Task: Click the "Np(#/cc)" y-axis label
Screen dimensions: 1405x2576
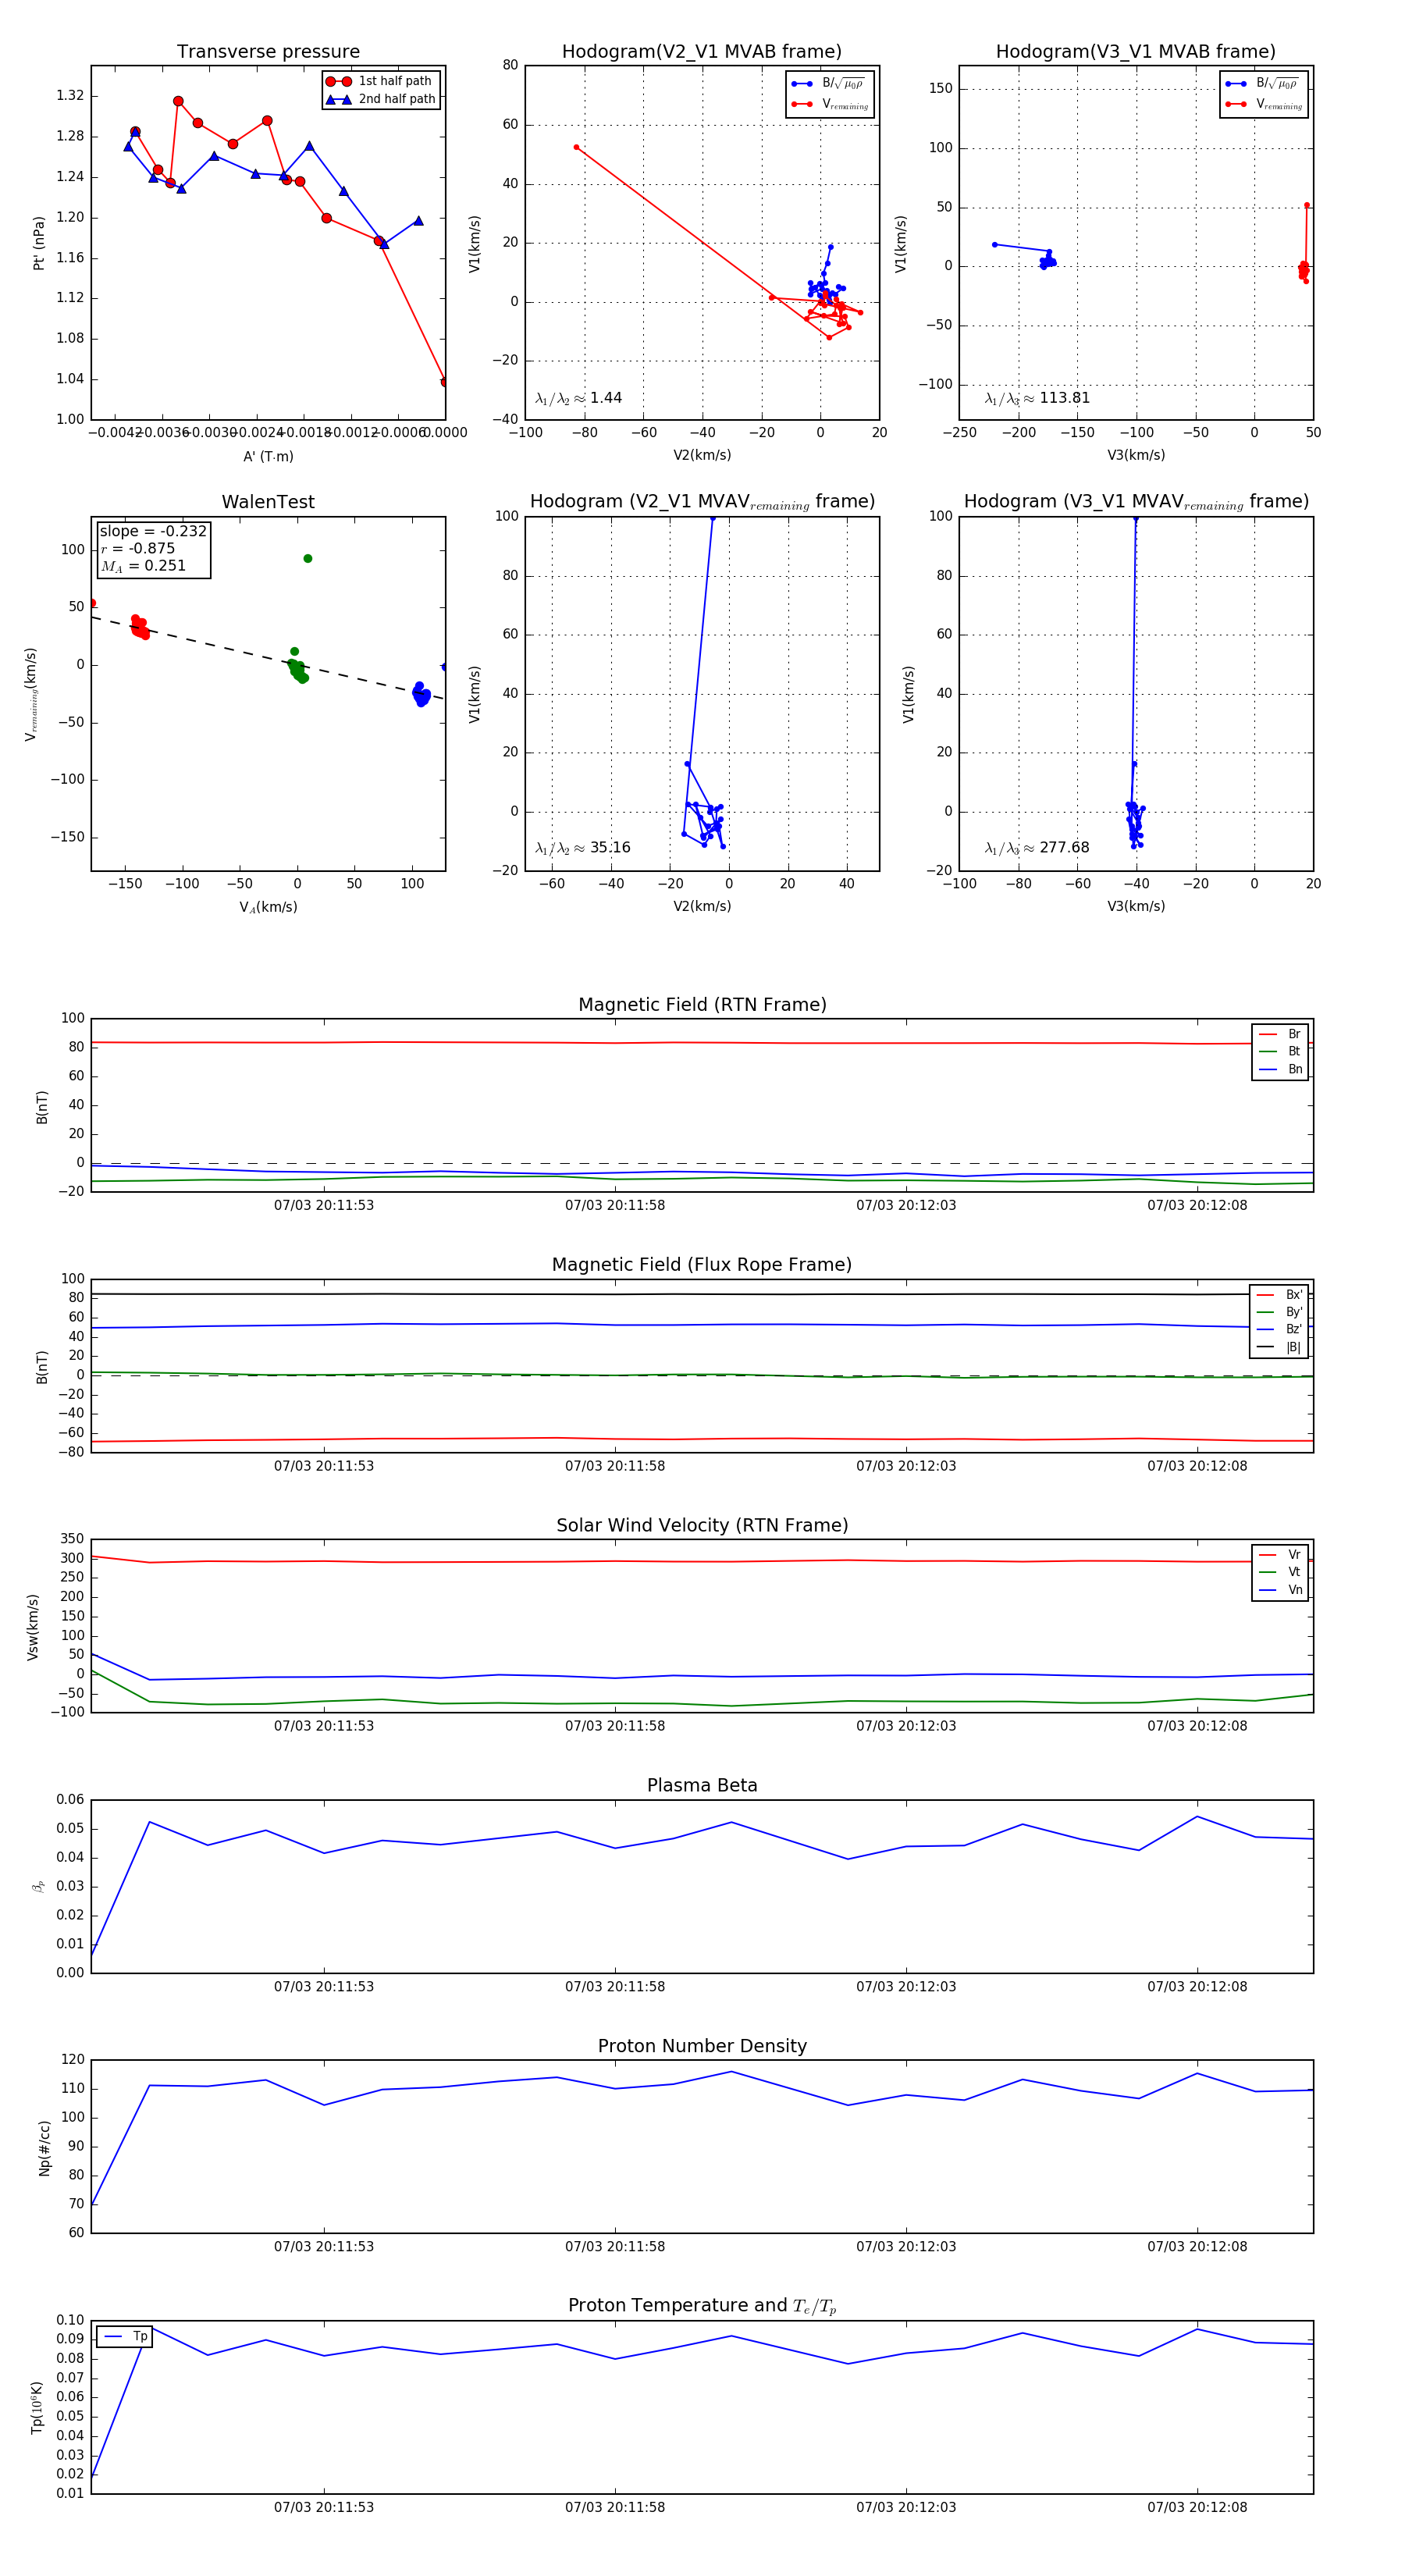Action: pyautogui.click(x=44, y=2147)
